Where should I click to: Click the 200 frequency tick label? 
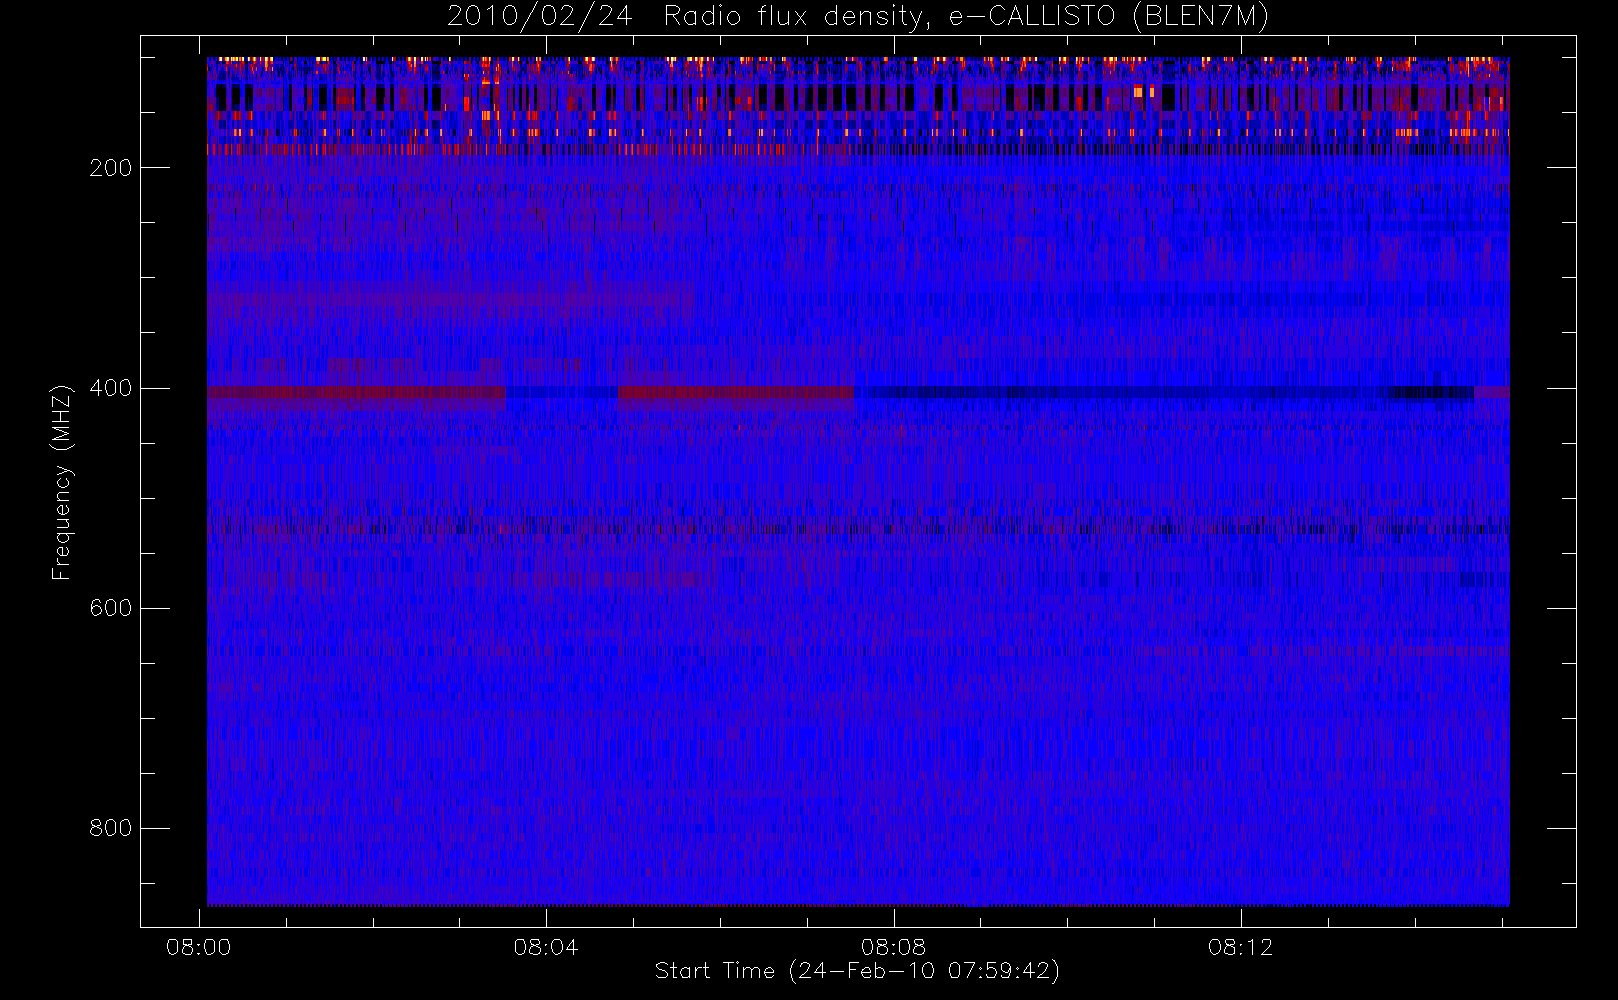click(x=110, y=168)
